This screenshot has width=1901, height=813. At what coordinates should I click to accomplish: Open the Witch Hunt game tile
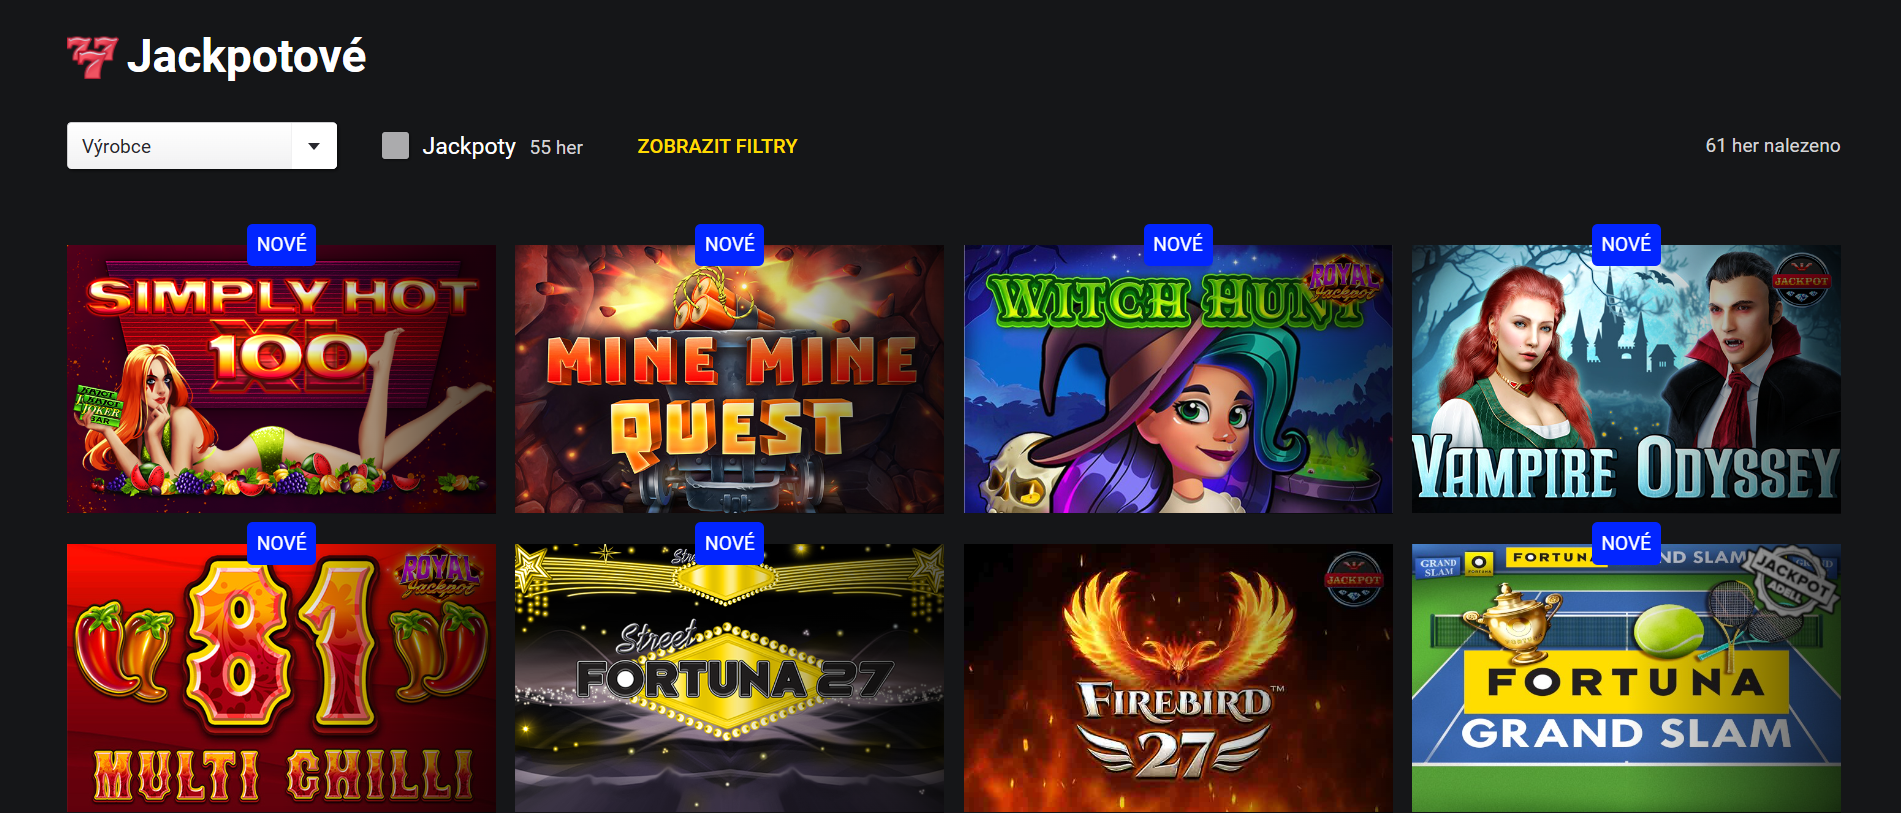pyautogui.click(x=1178, y=379)
